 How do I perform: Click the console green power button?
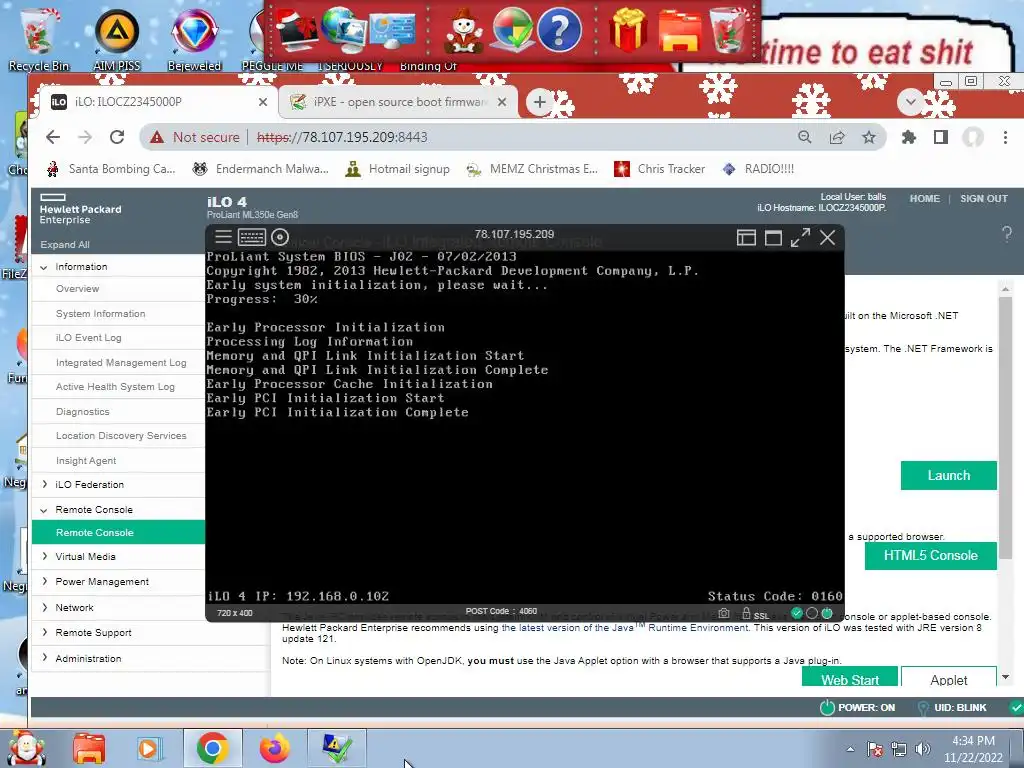[827, 613]
